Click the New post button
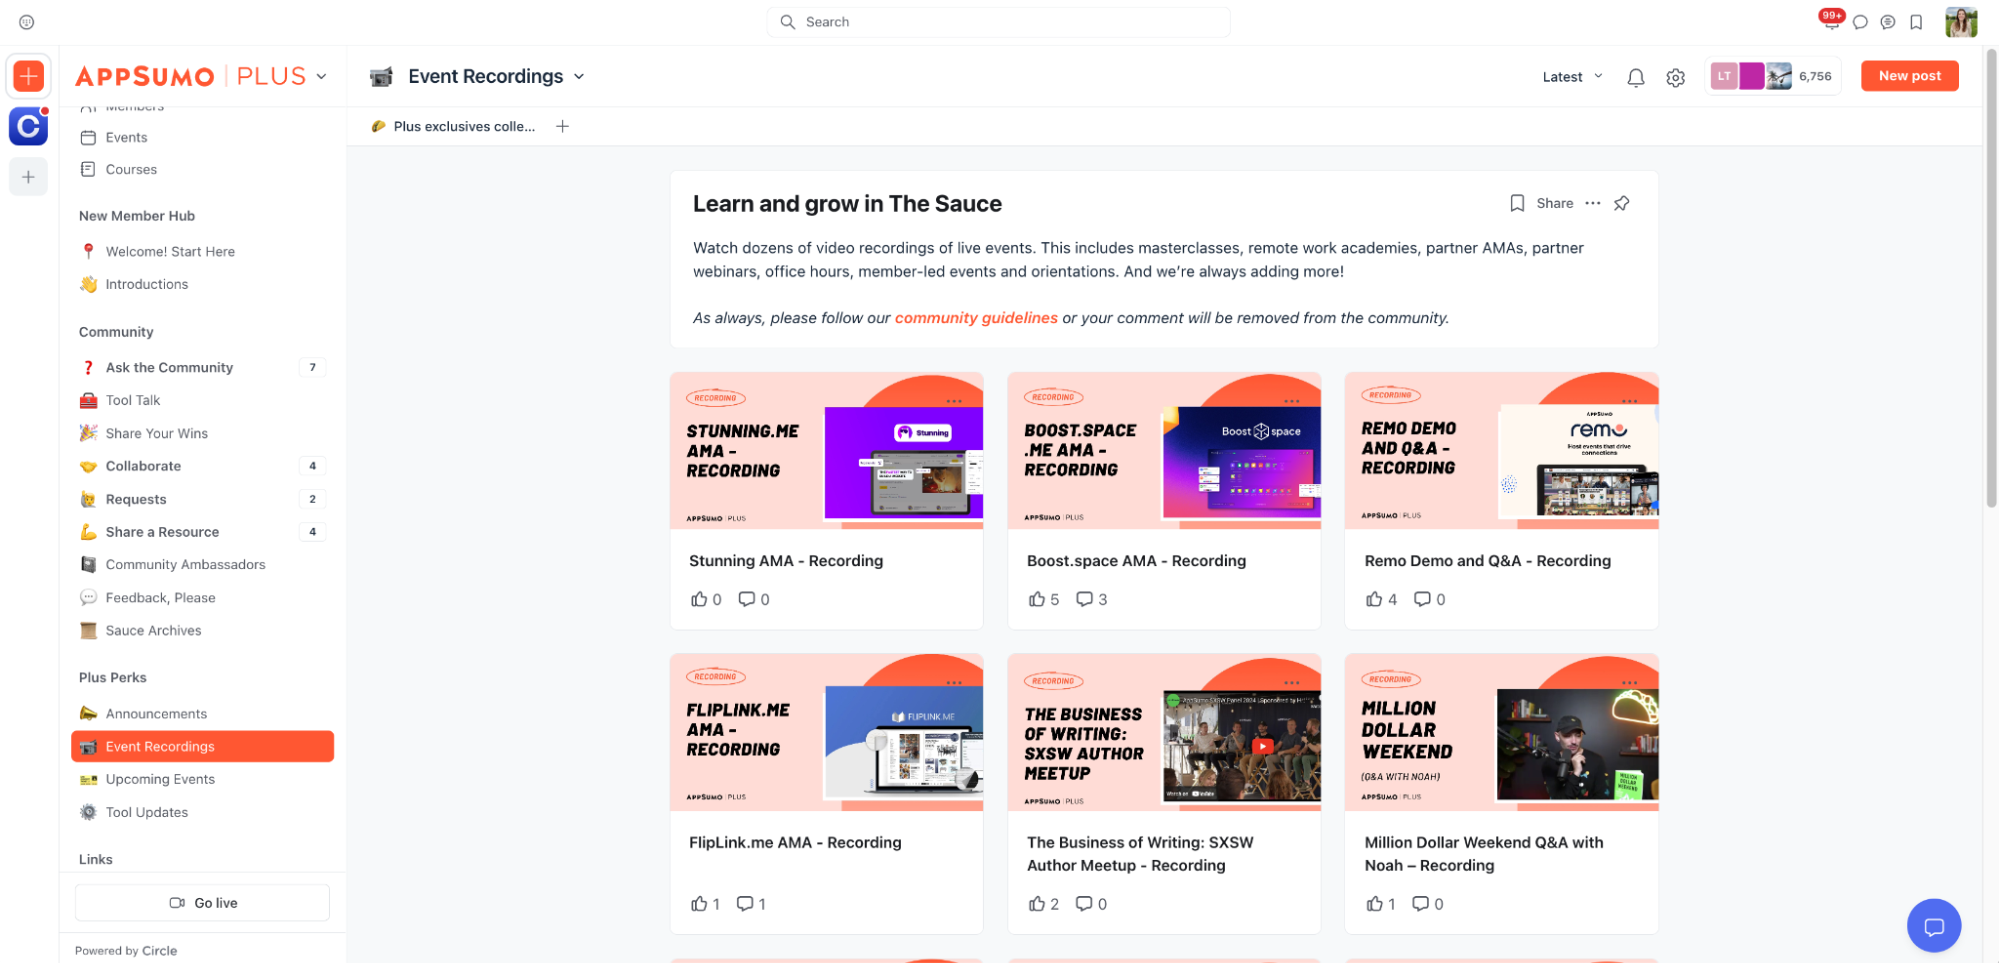1999x964 pixels. [1908, 76]
